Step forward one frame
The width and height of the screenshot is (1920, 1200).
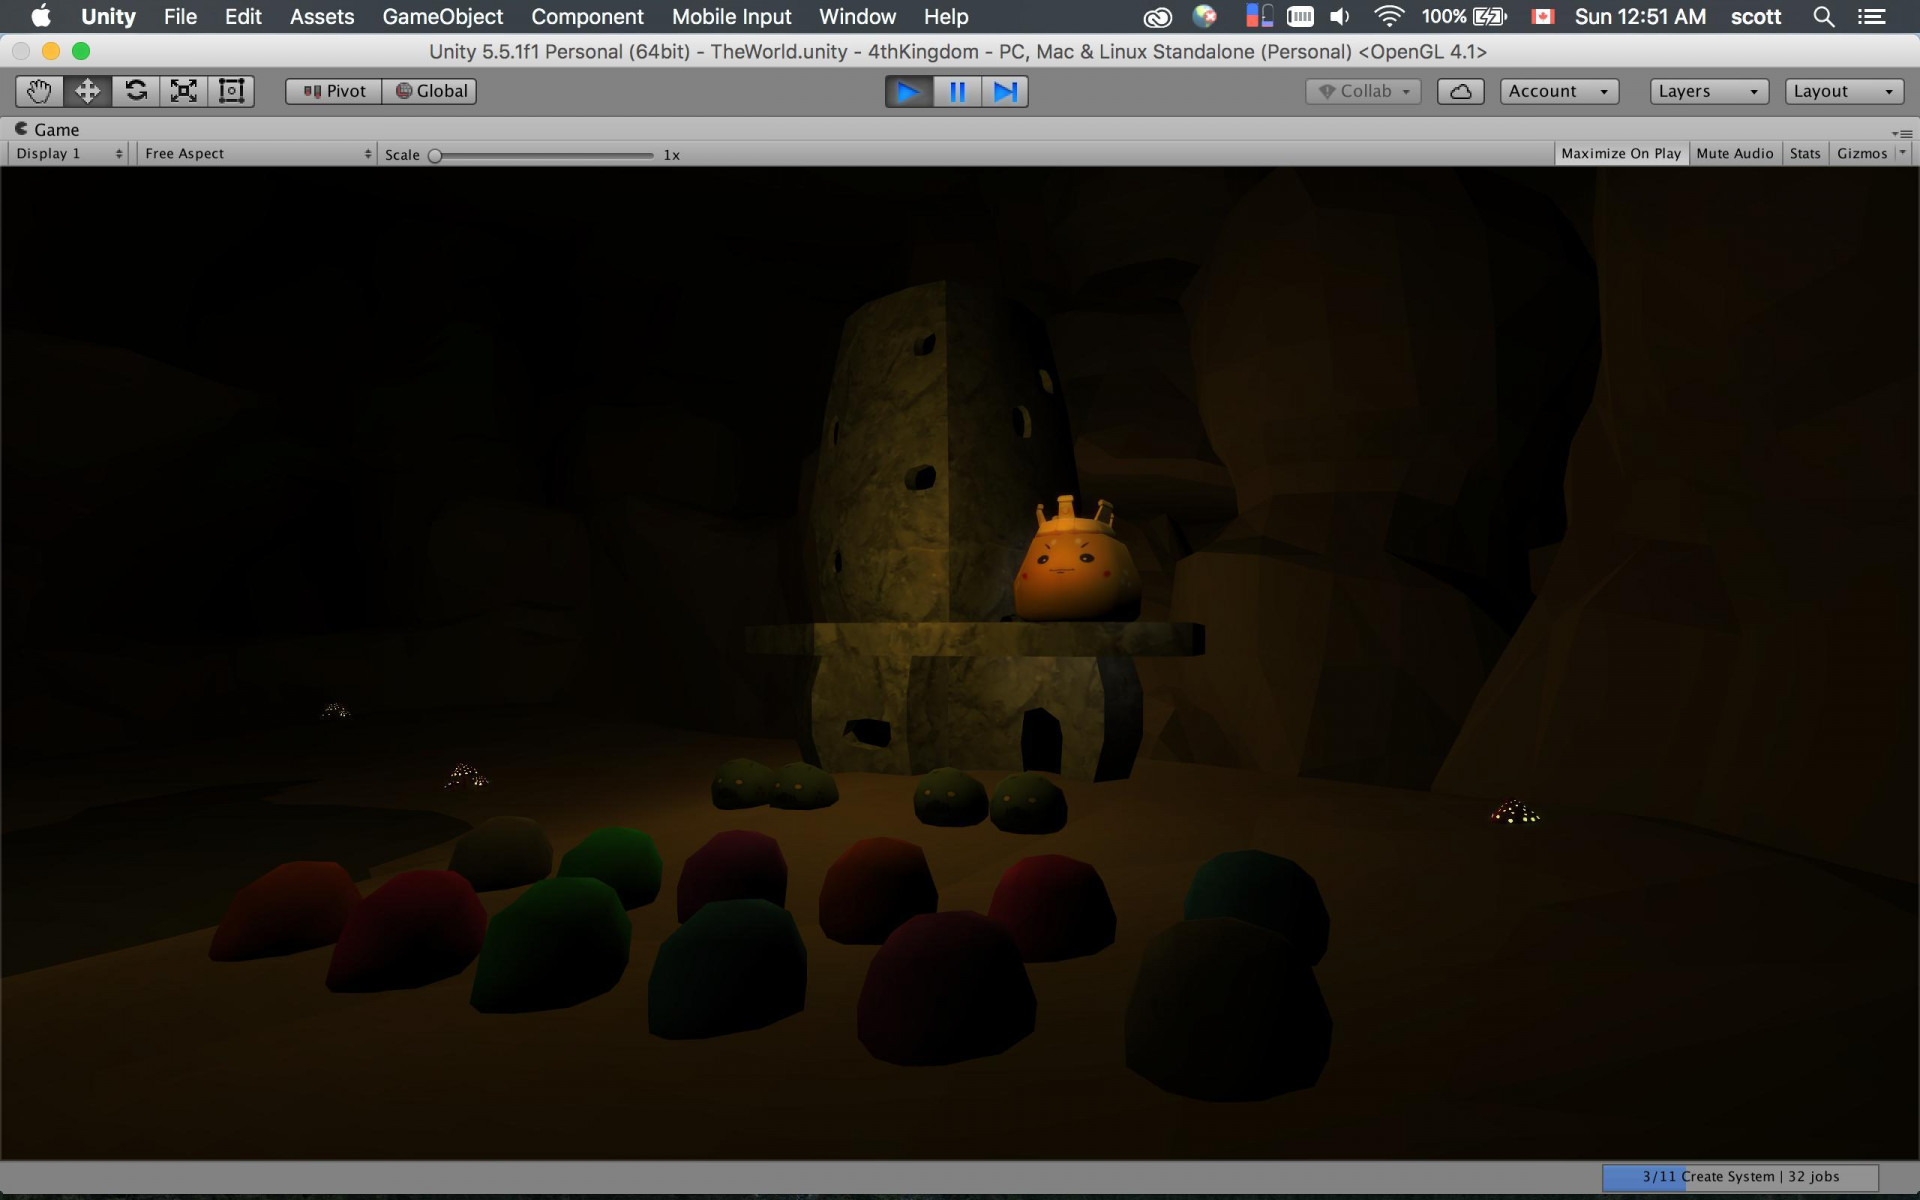coord(1005,92)
